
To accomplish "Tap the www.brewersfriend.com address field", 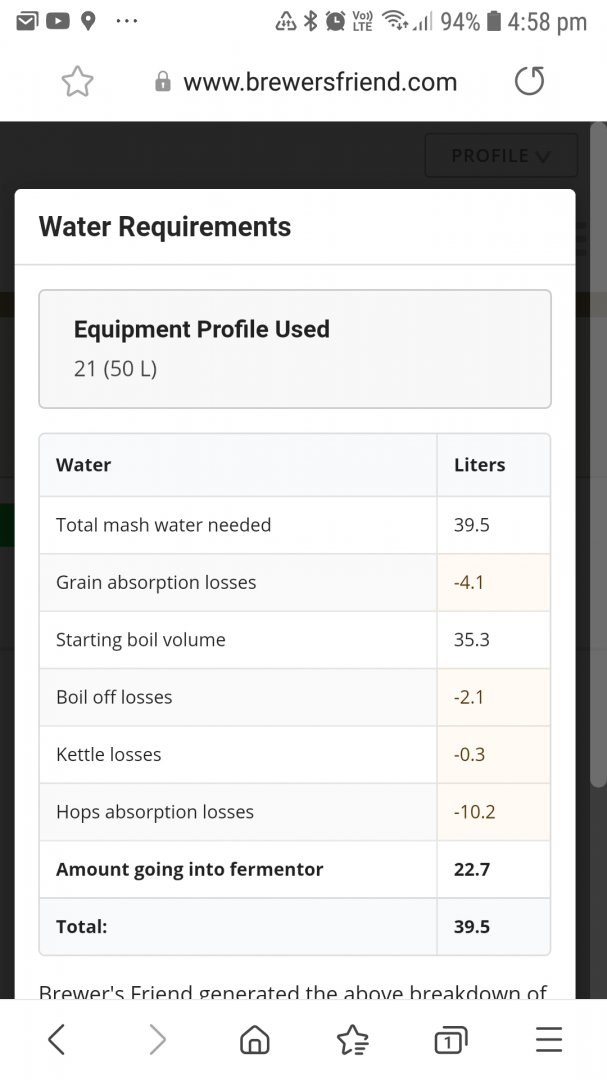I will point(320,82).
